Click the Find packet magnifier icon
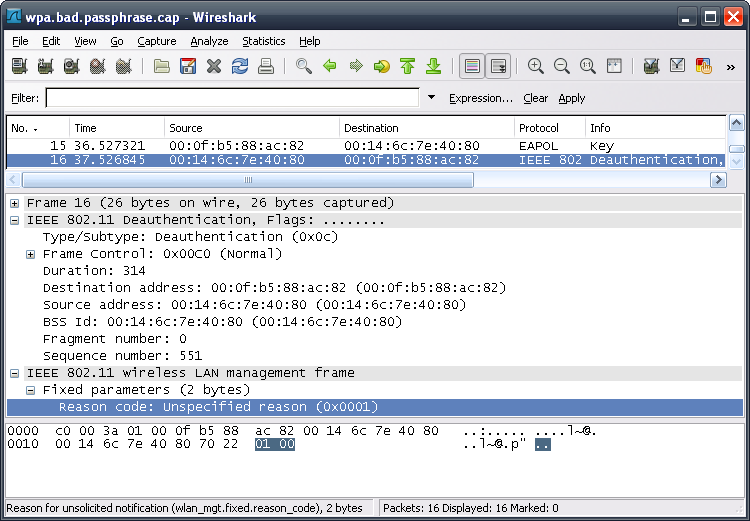 pos(303,67)
